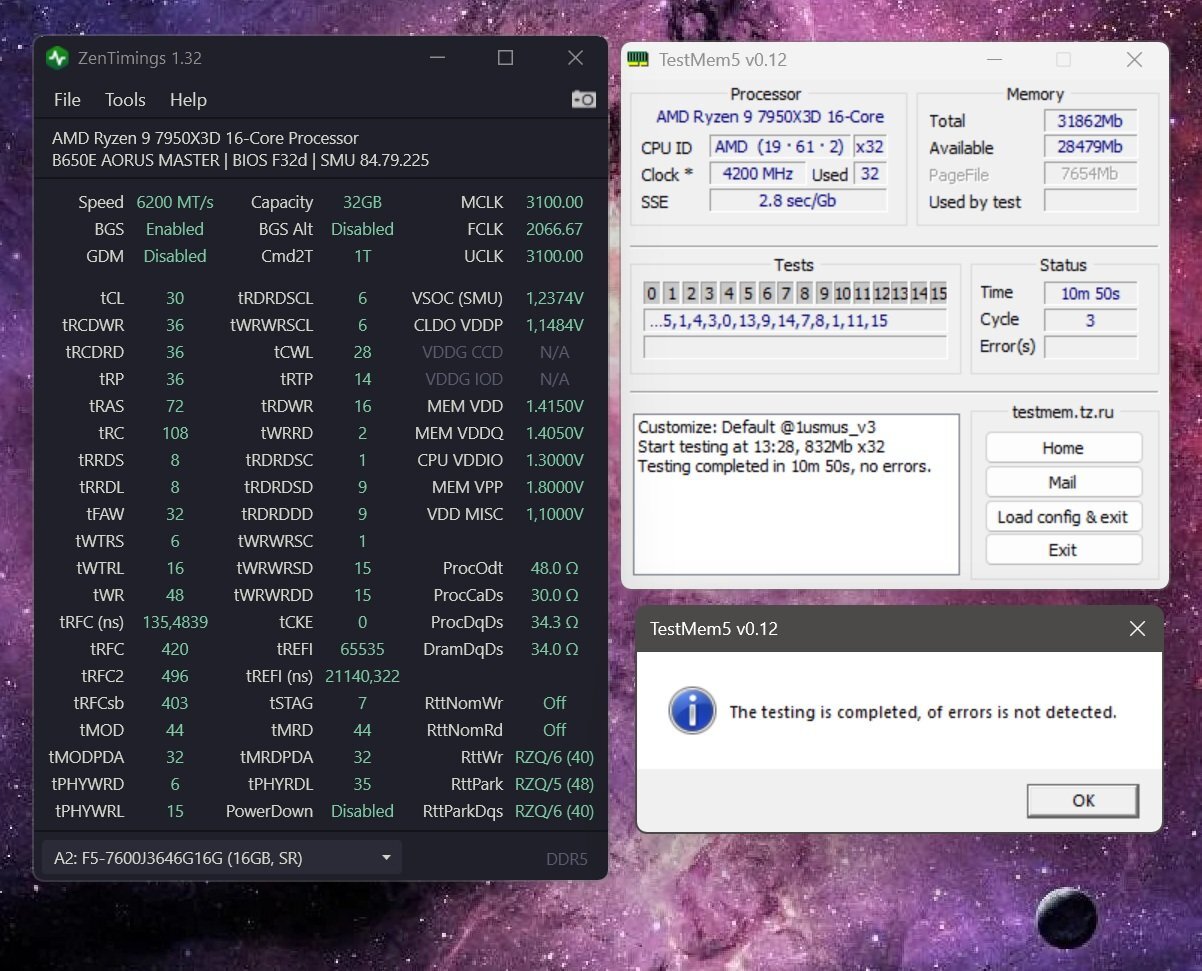The width and height of the screenshot is (1202, 971).
Task: Click the AMD Ryzen 9 7950X3D processor line in ZenTimings
Action: click(x=205, y=138)
